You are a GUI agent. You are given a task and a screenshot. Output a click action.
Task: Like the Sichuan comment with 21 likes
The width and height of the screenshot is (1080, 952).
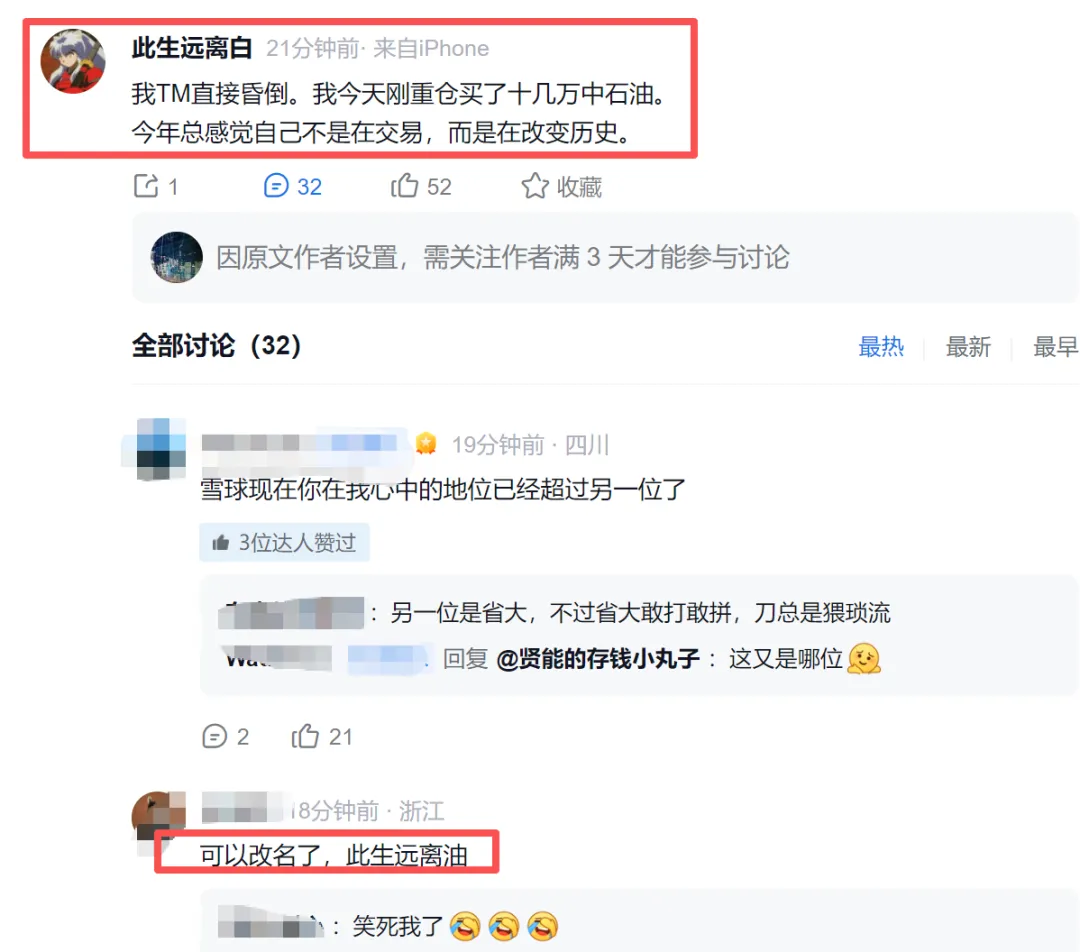[305, 736]
